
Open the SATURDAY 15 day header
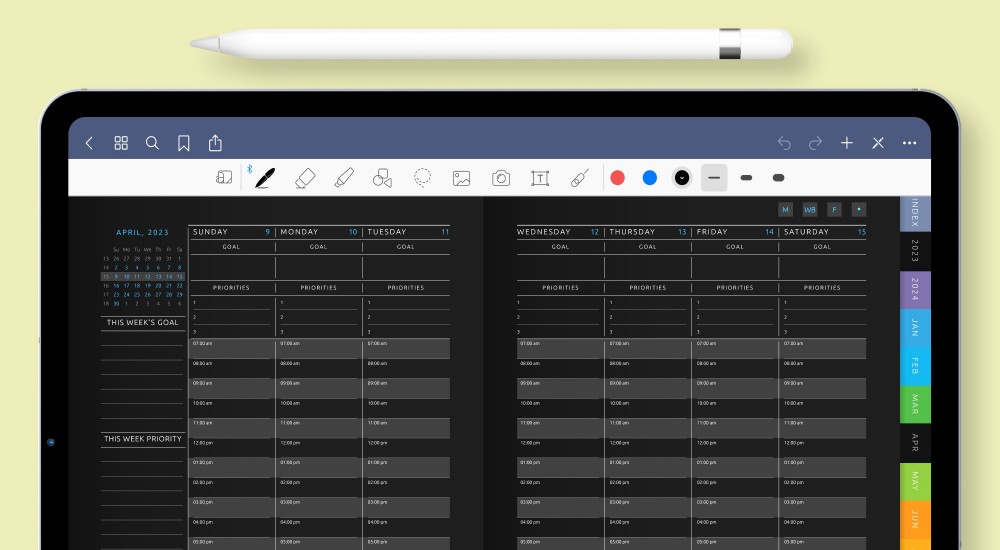tap(825, 232)
